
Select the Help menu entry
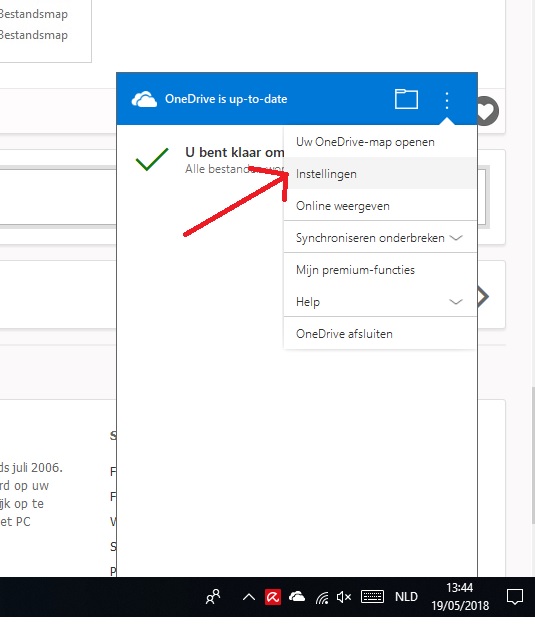380,301
